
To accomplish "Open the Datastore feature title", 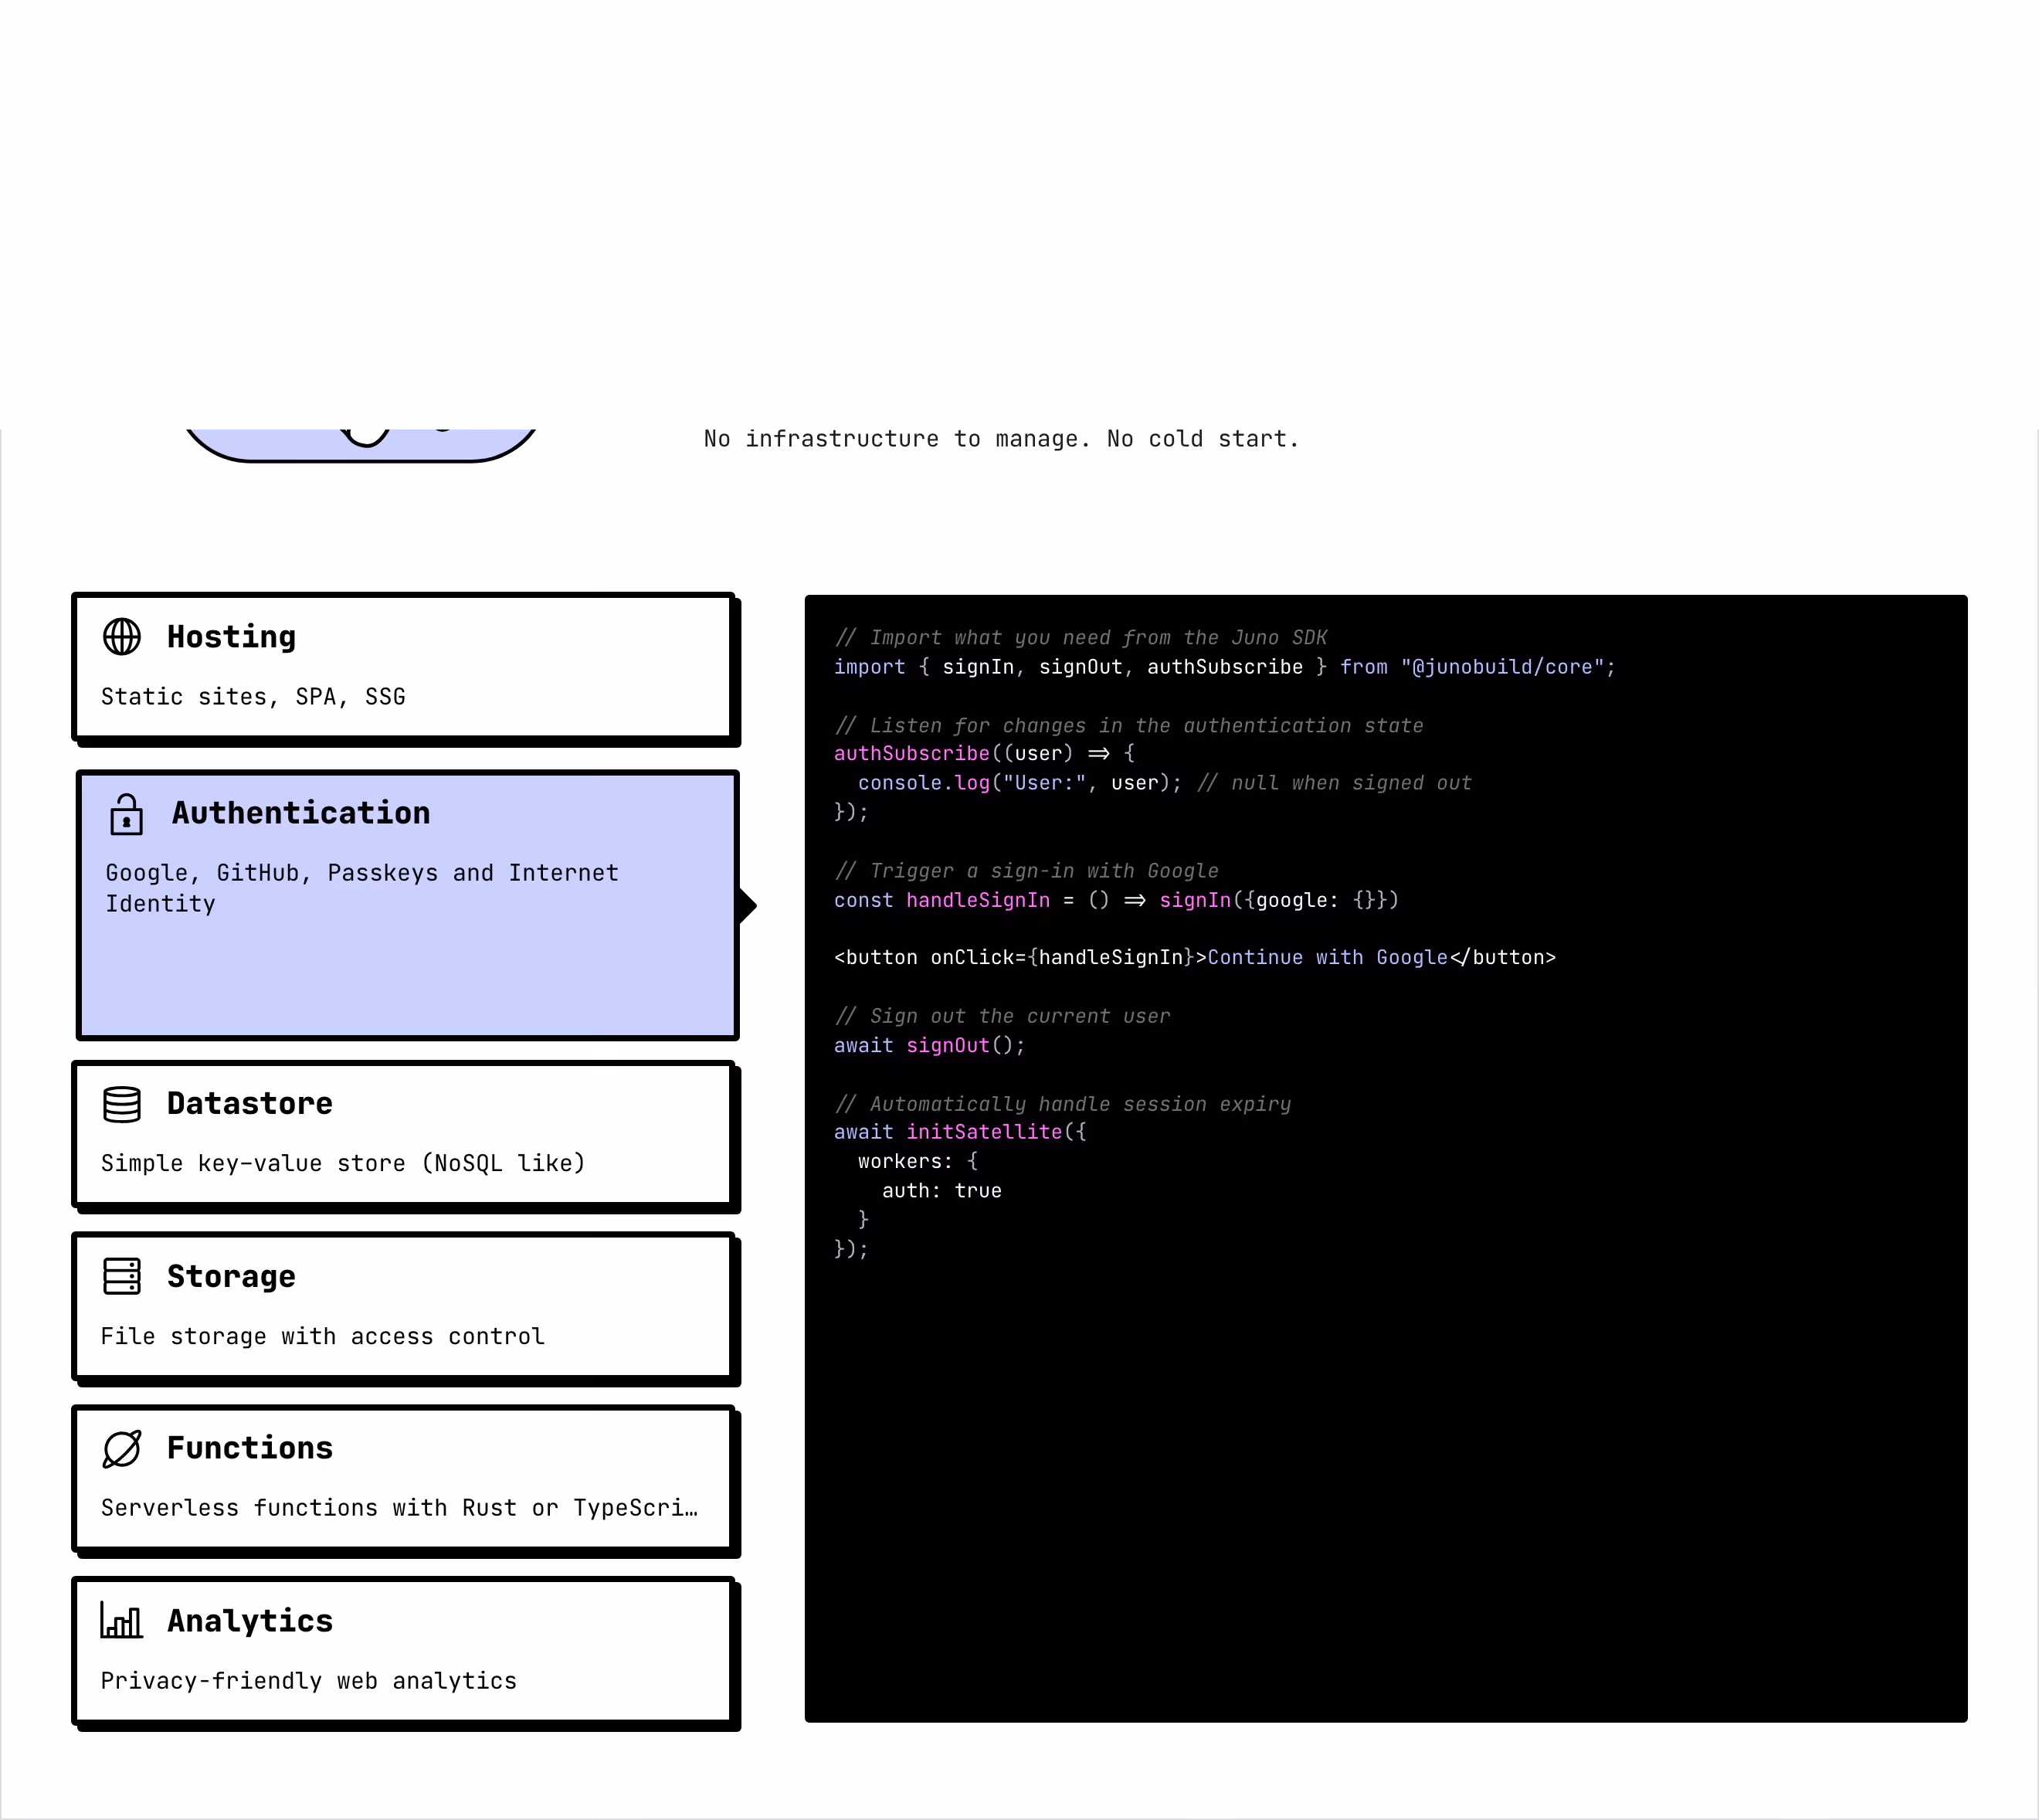I will (250, 1103).
